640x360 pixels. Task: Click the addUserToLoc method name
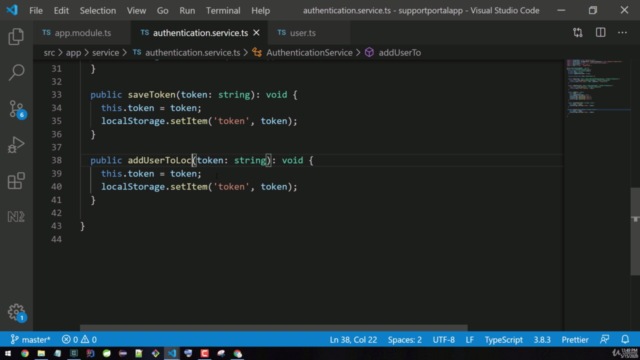(160, 160)
